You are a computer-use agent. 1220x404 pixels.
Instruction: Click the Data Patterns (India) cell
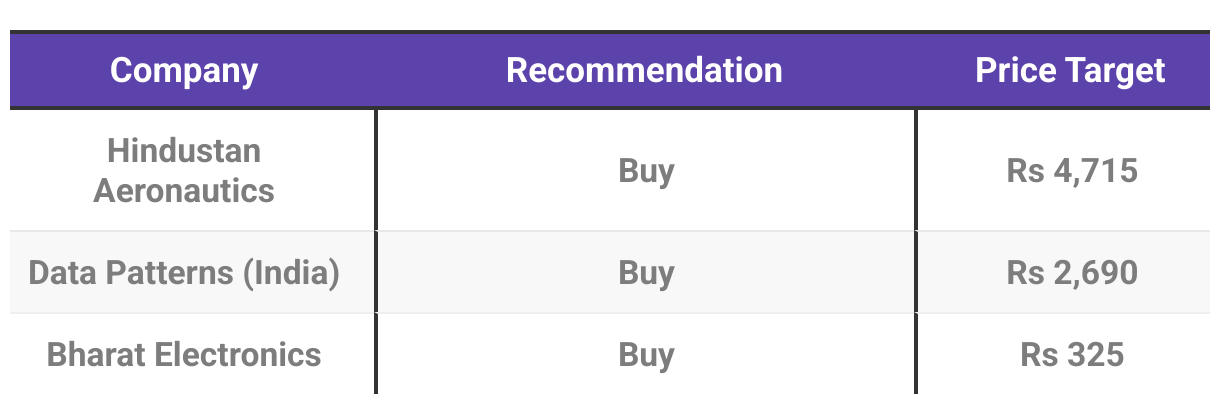(184, 273)
